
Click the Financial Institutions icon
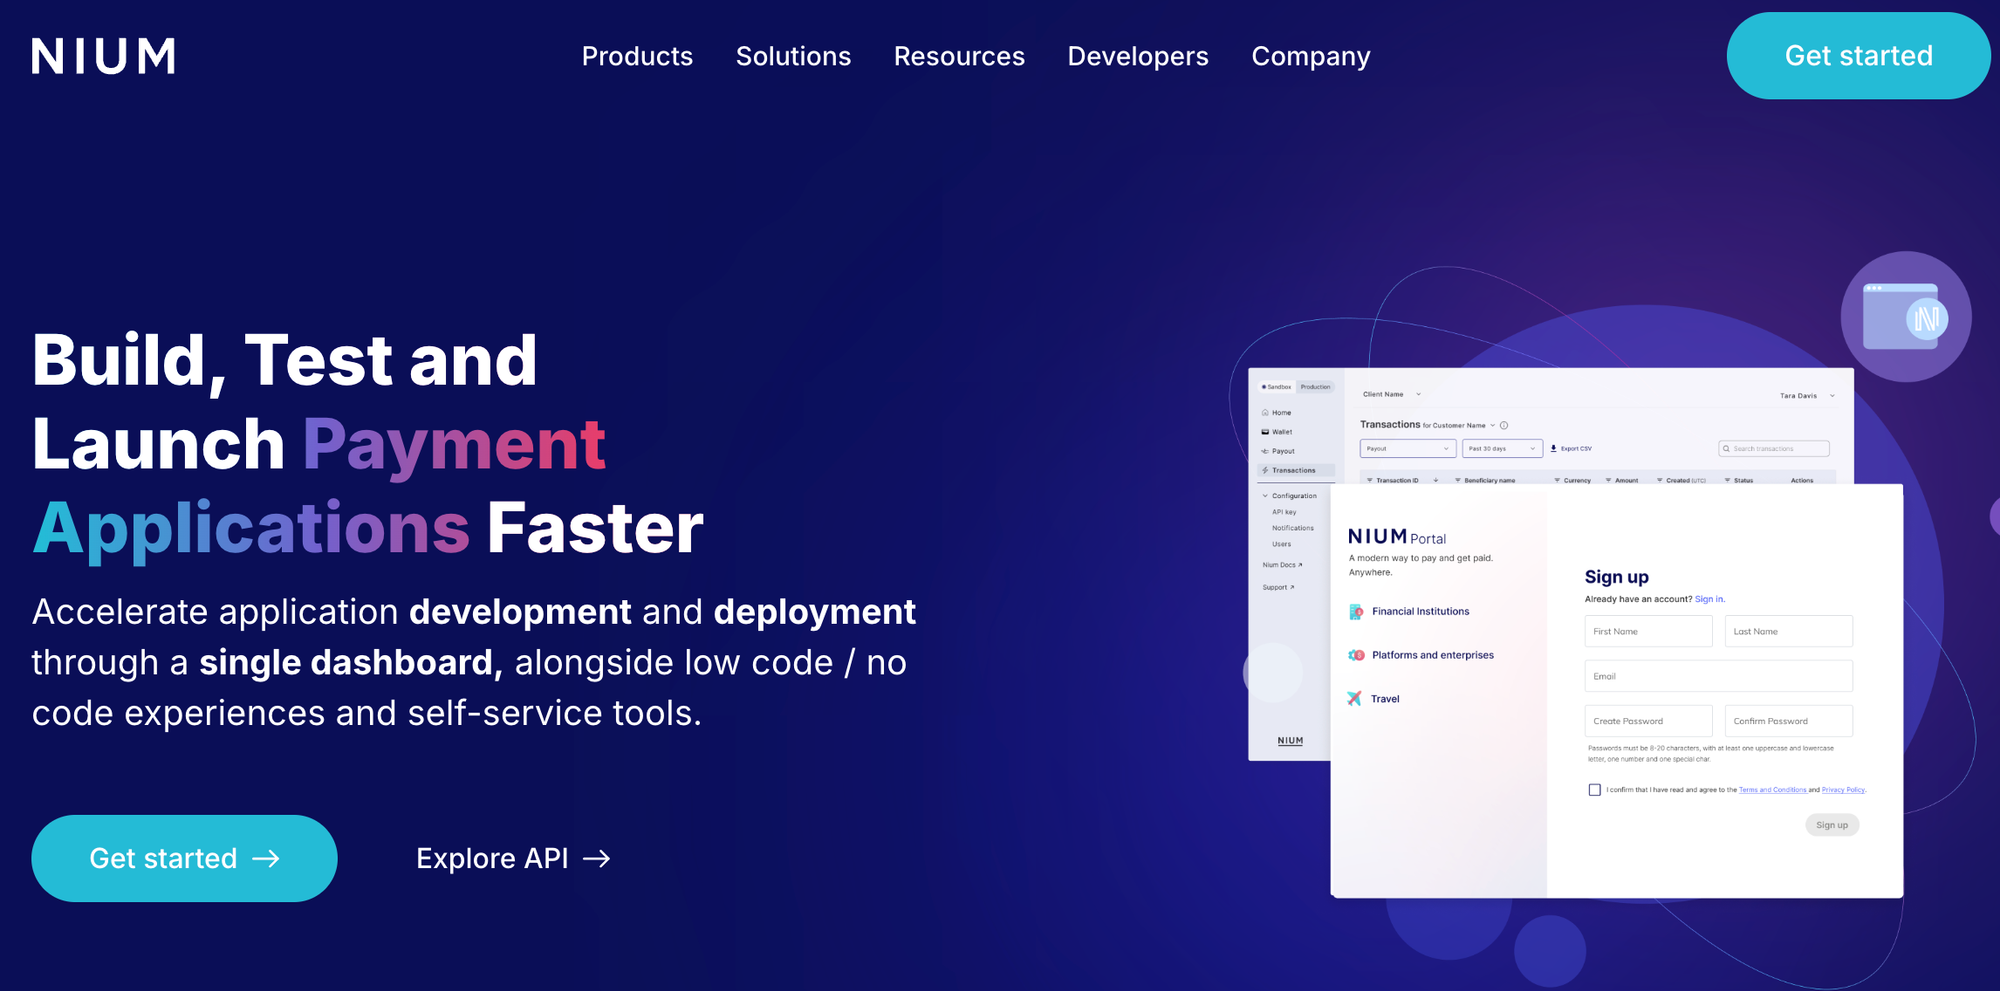tap(1356, 611)
